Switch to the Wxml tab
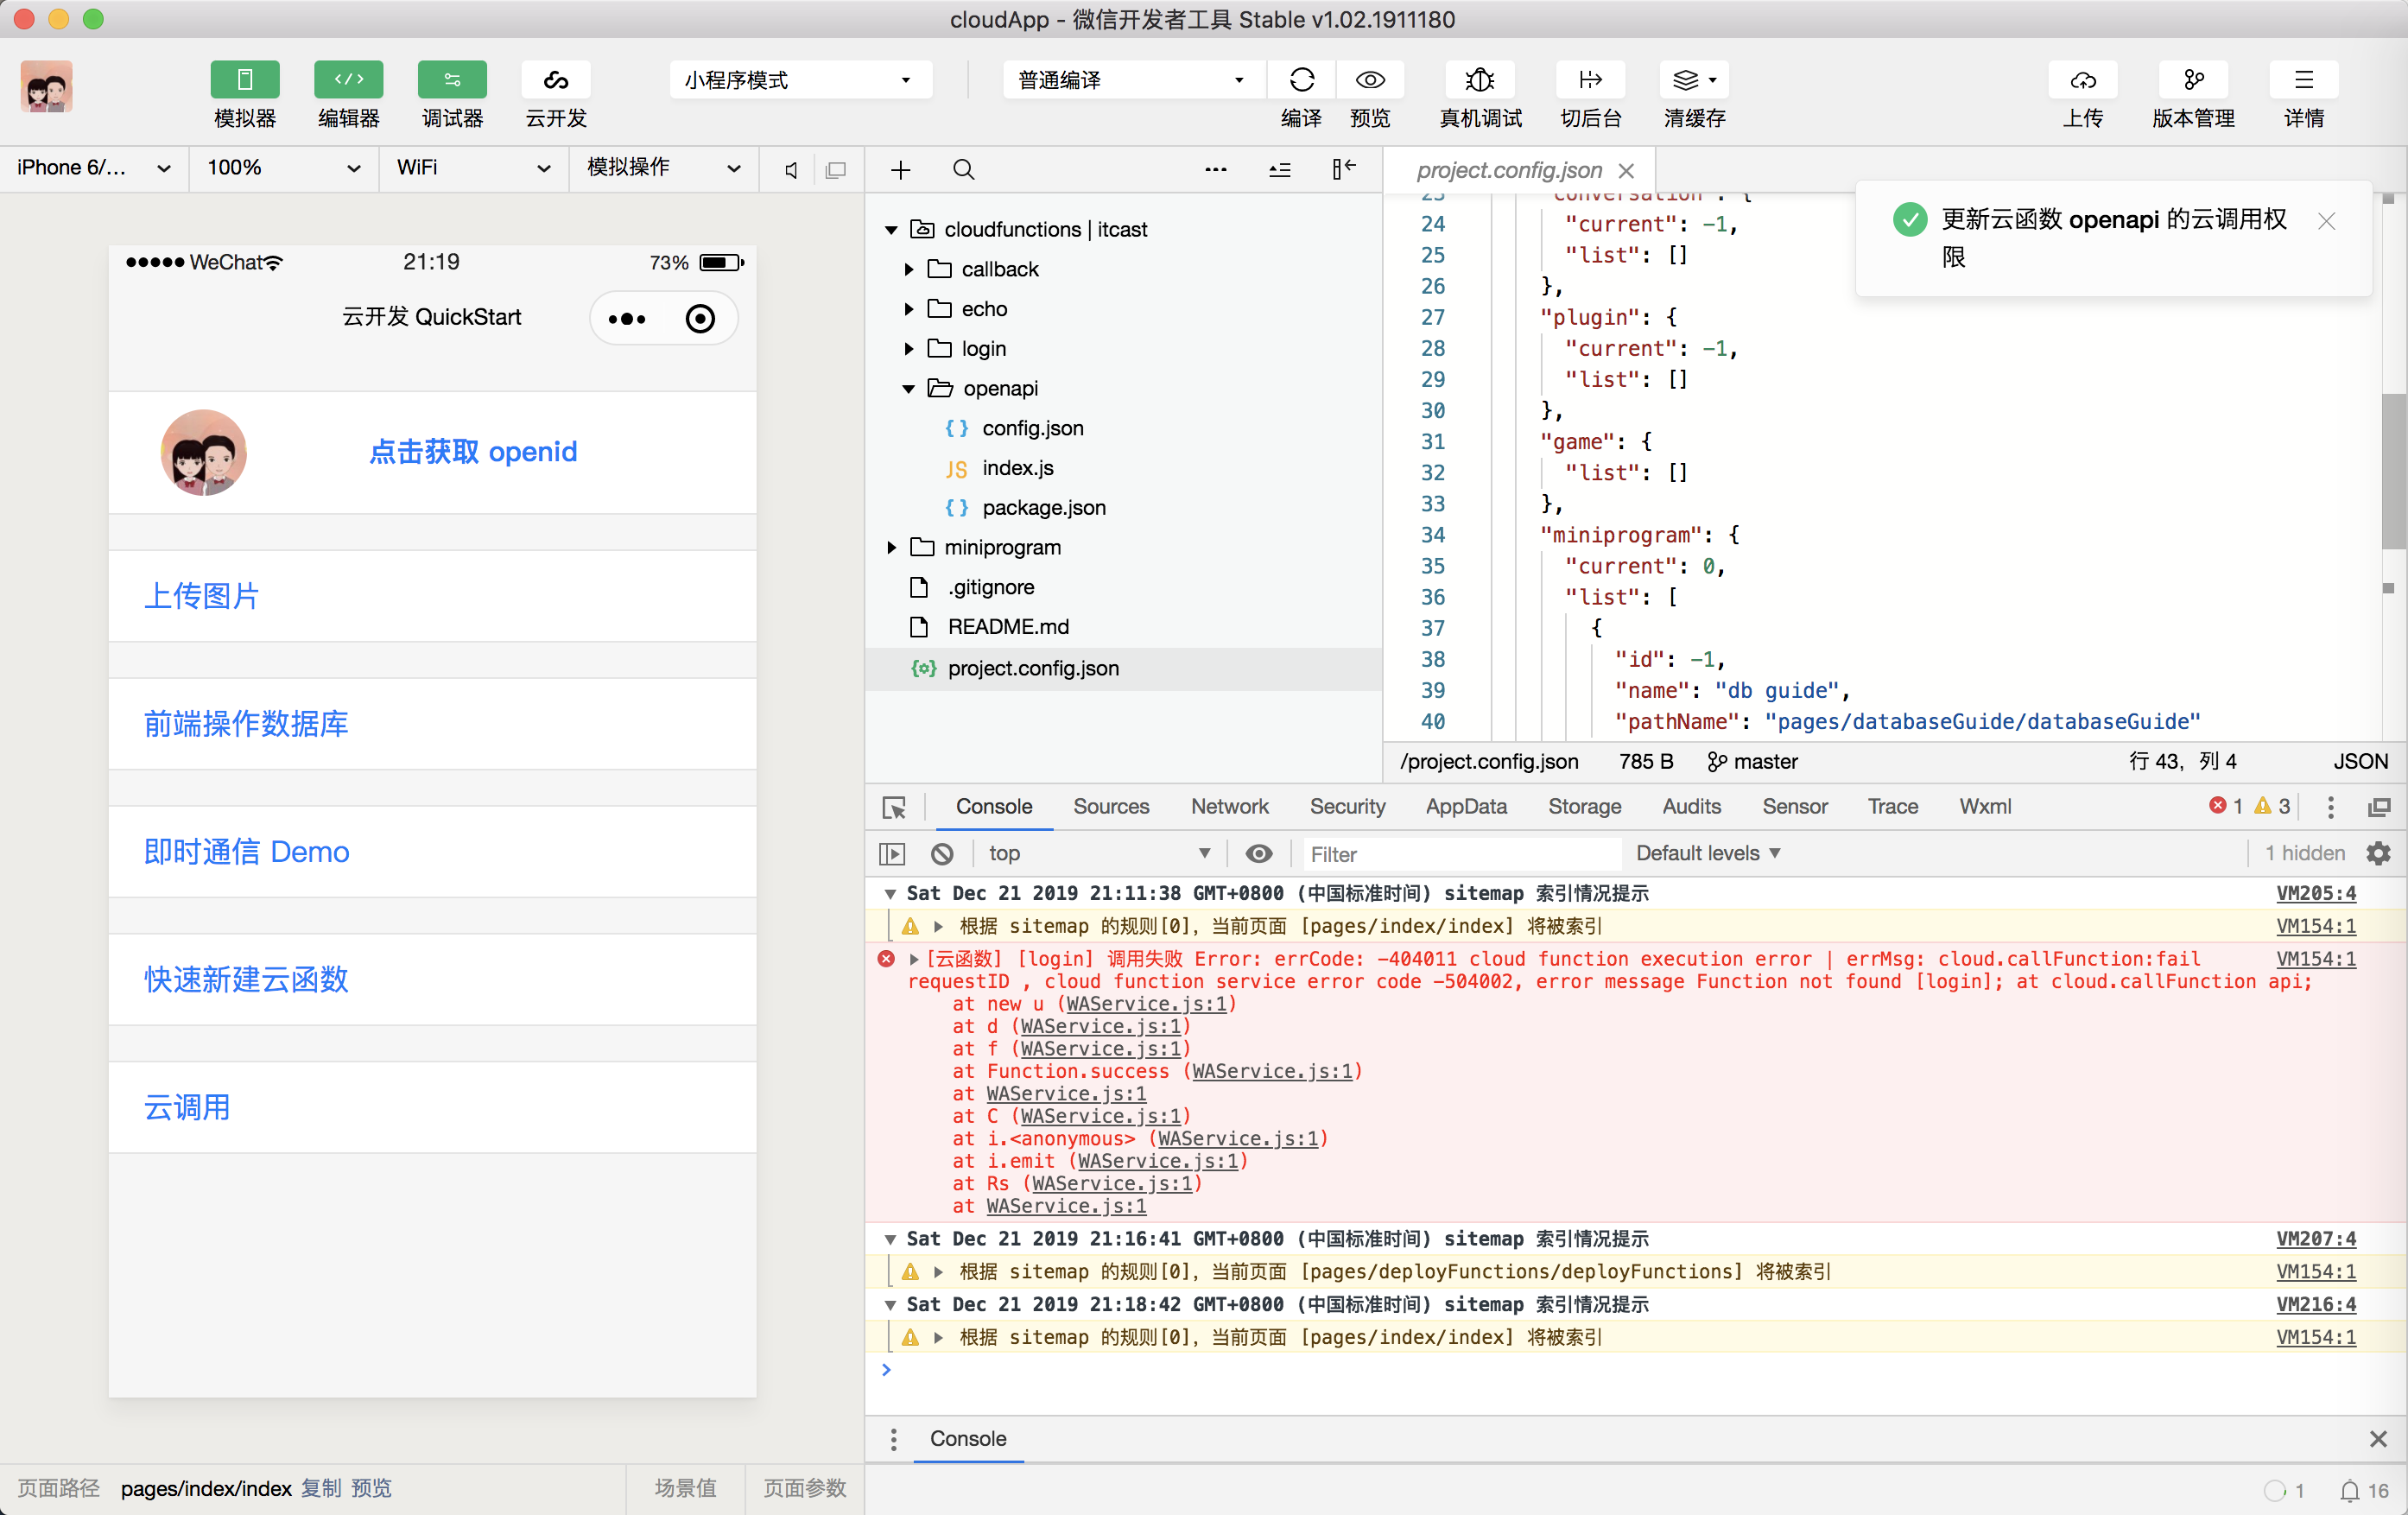This screenshot has width=2408, height=1515. click(x=1985, y=807)
